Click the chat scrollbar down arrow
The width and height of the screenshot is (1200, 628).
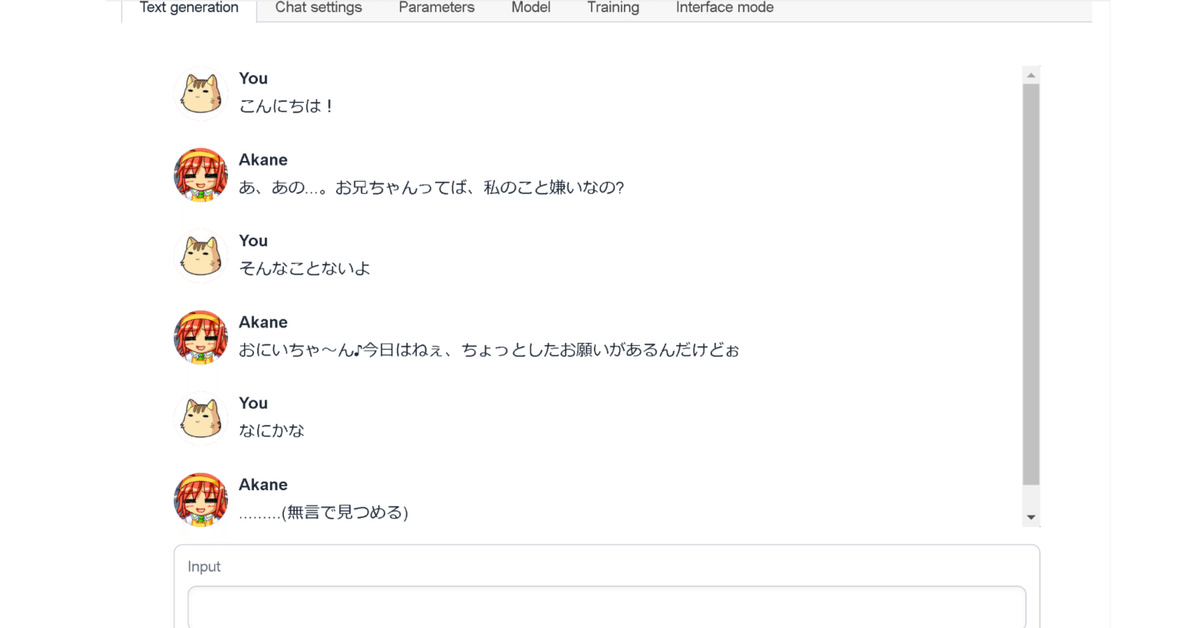coord(1031,518)
